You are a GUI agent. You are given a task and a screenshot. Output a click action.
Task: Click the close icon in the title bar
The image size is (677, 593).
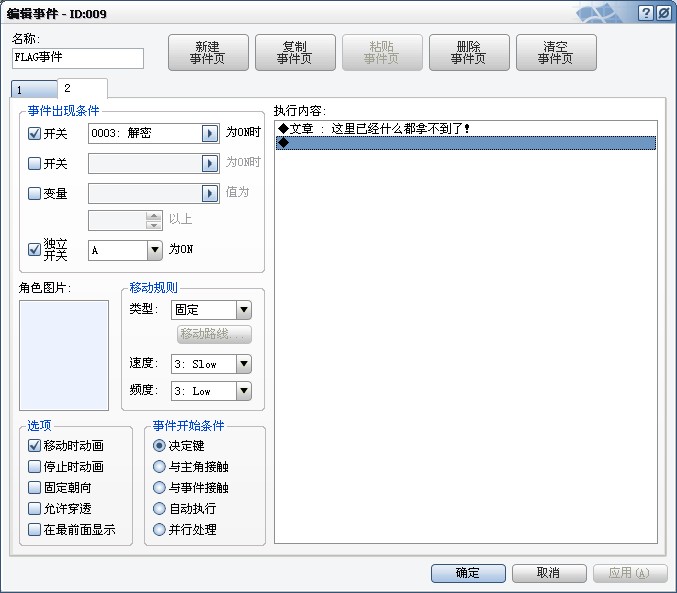(664, 13)
